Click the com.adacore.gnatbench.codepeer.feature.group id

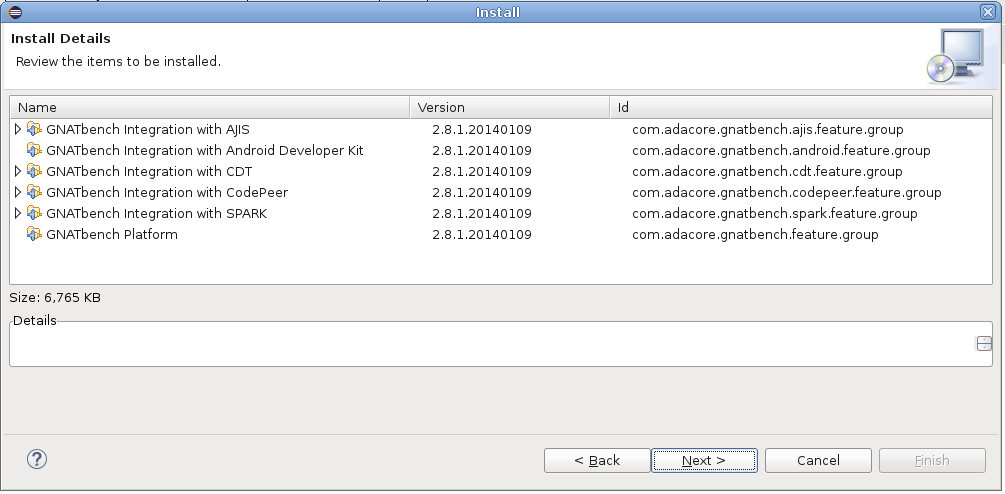(x=786, y=192)
